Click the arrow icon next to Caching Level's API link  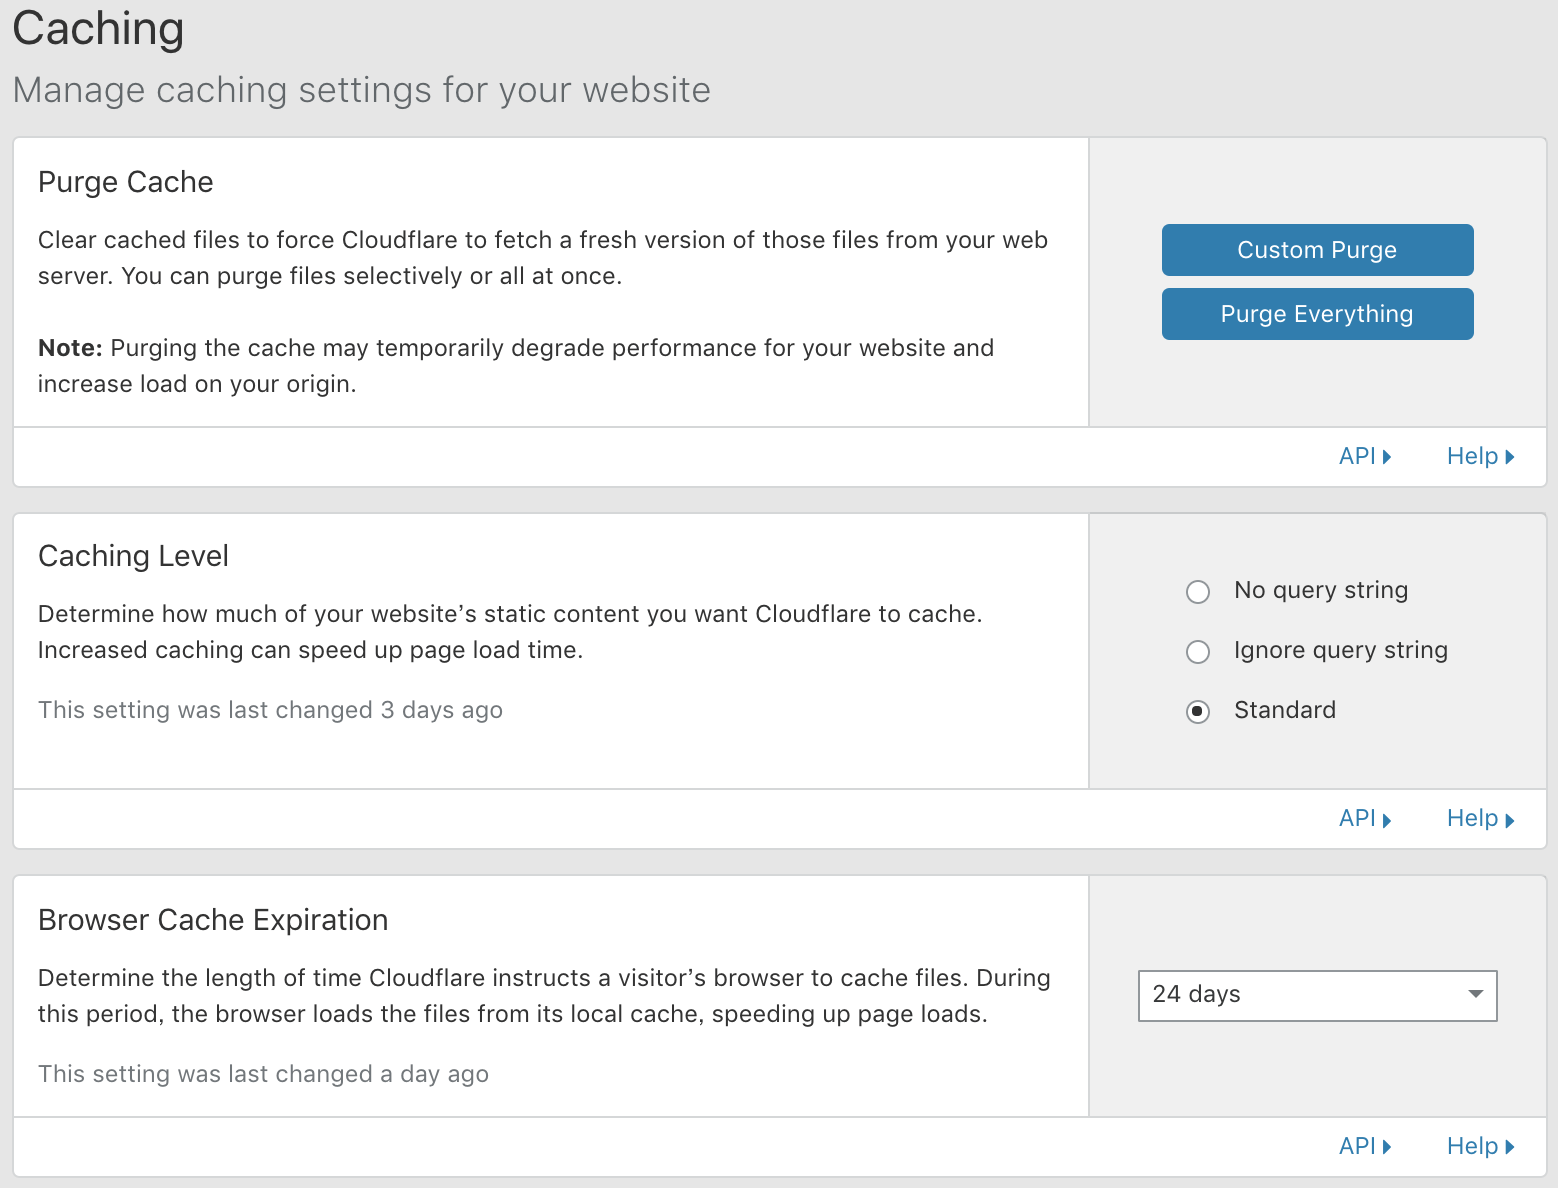click(1388, 818)
